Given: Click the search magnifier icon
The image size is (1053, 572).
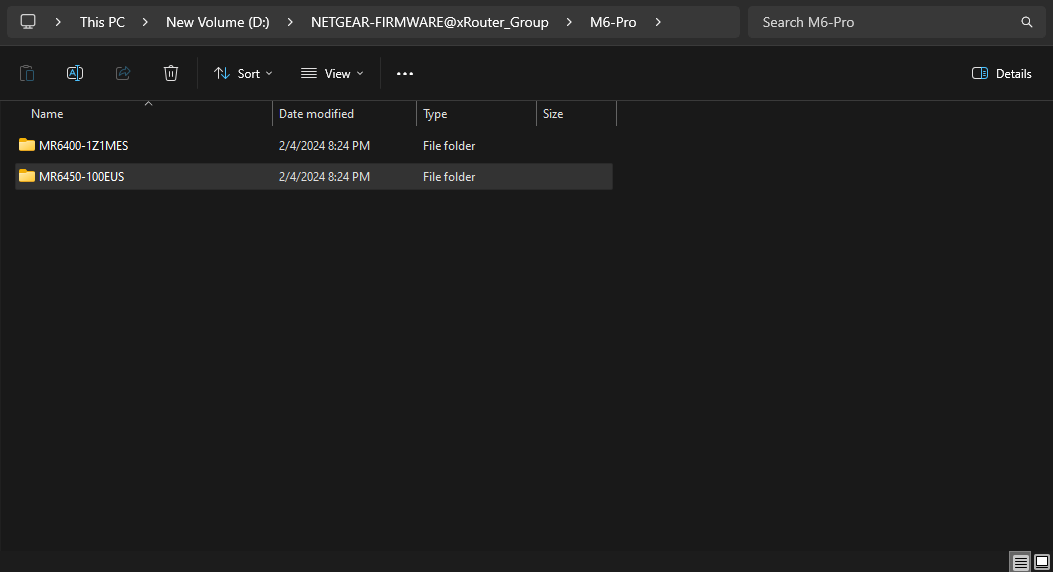Looking at the screenshot, I should (x=1026, y=22).
